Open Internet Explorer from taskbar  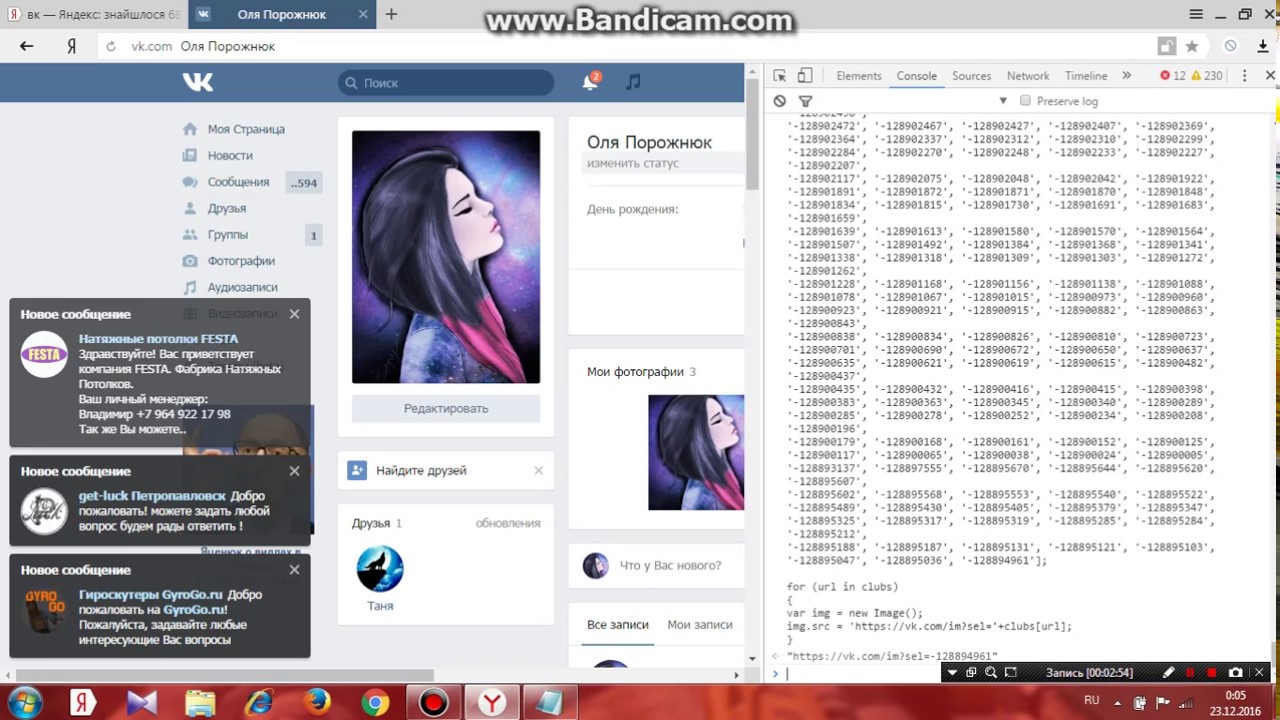coord(259,702)
